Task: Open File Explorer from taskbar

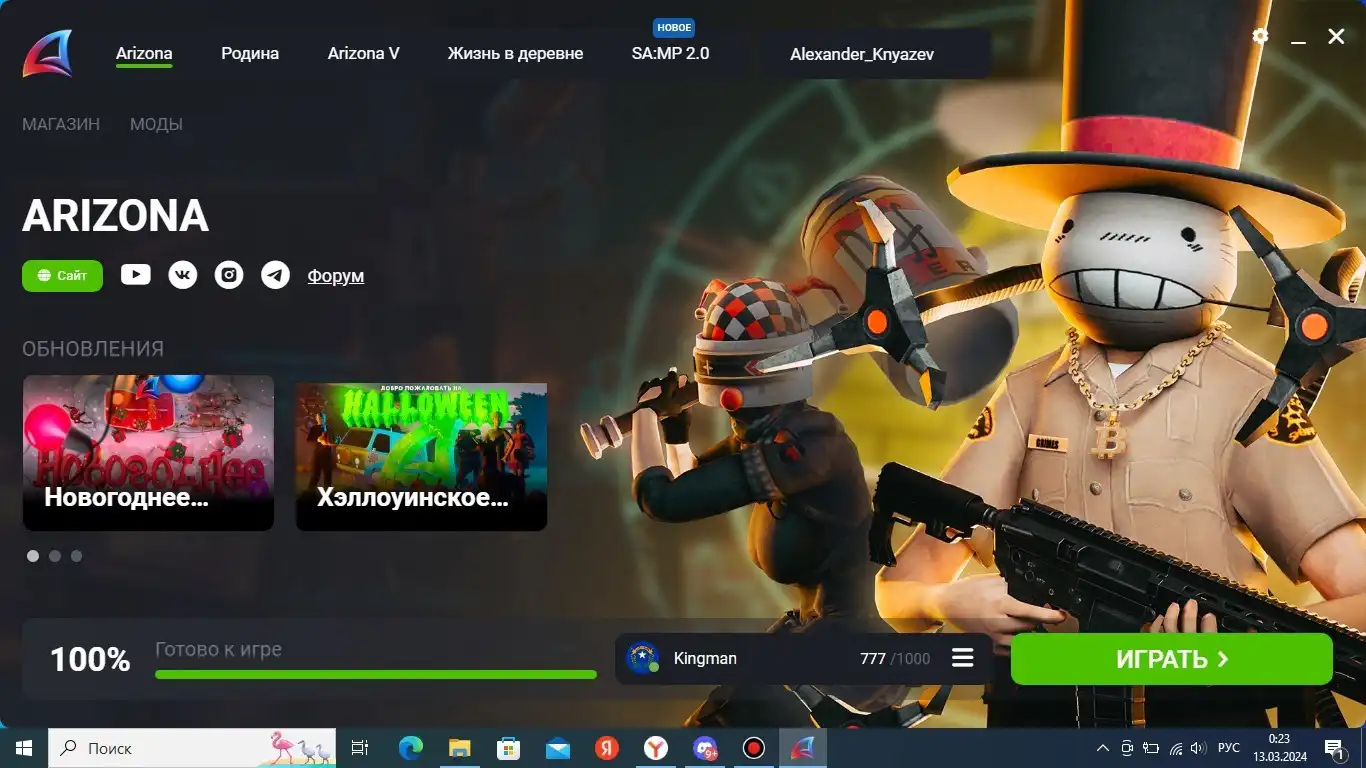Action: (459, 748)
